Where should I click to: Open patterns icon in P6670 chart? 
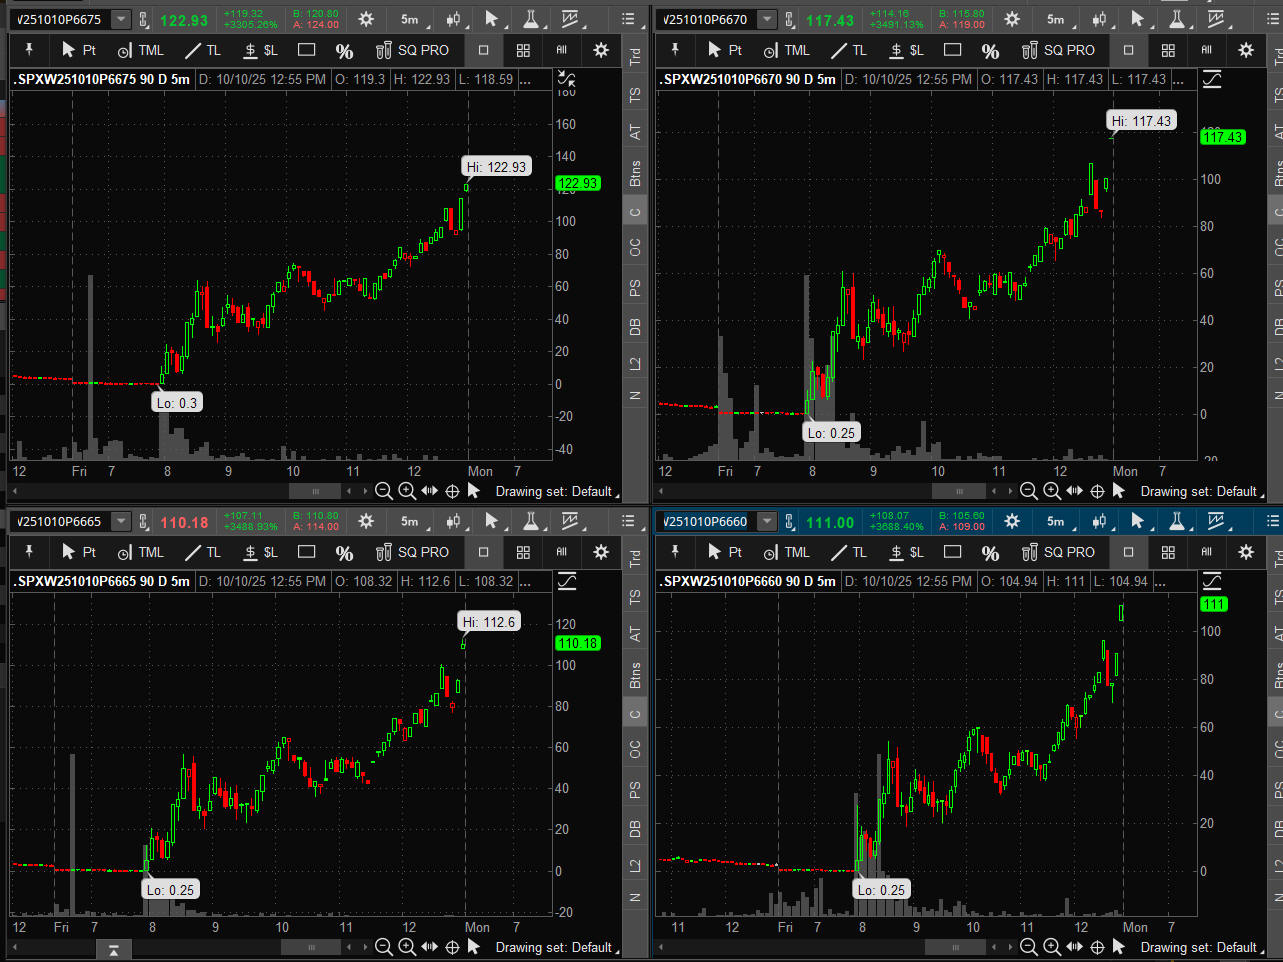click(1216, 19)
